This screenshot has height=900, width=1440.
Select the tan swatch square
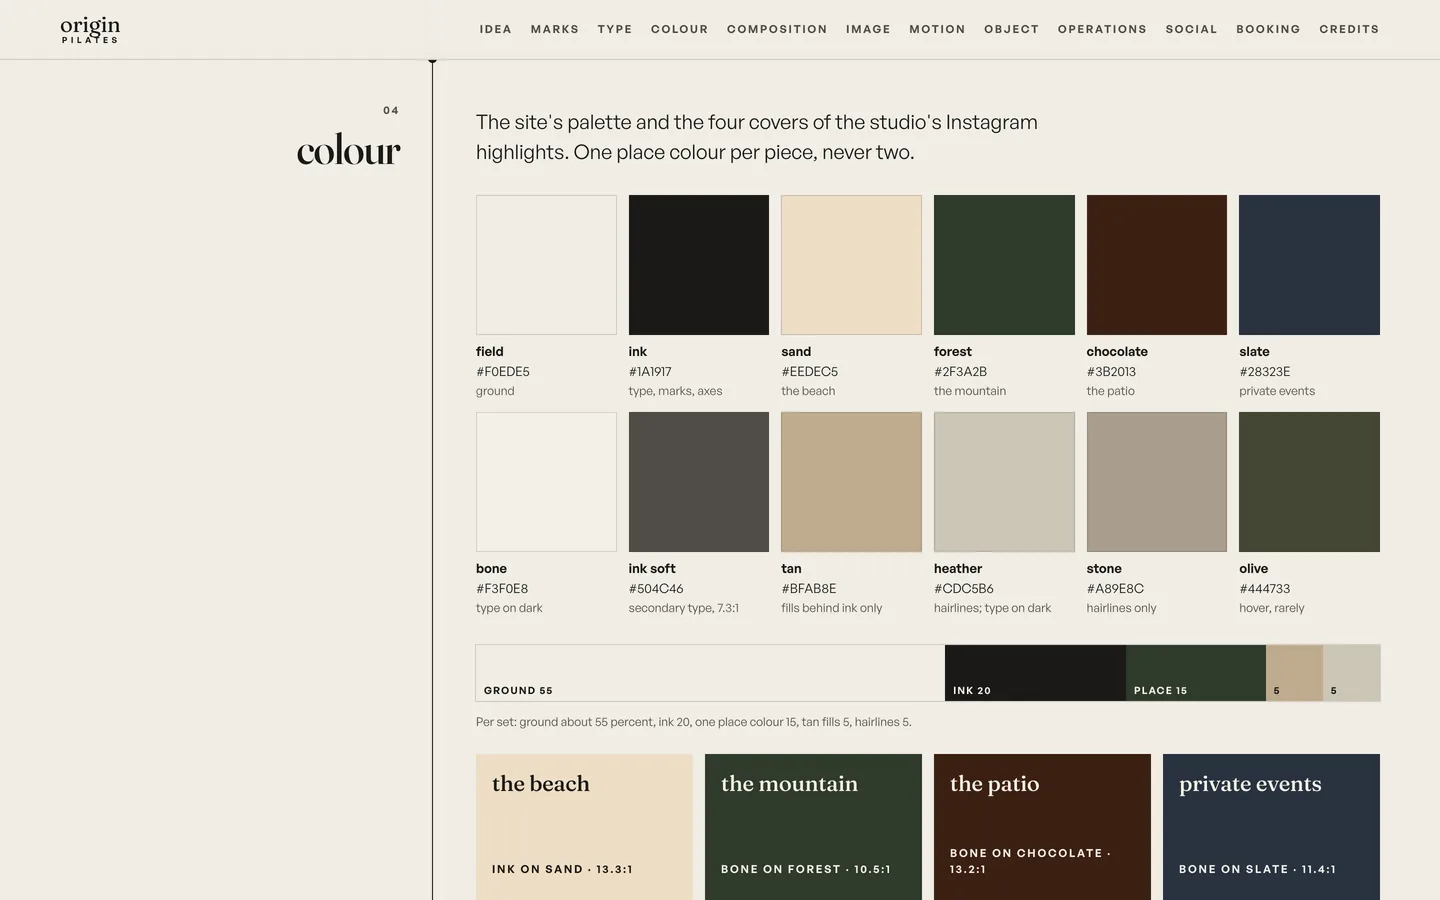point(851,482)
